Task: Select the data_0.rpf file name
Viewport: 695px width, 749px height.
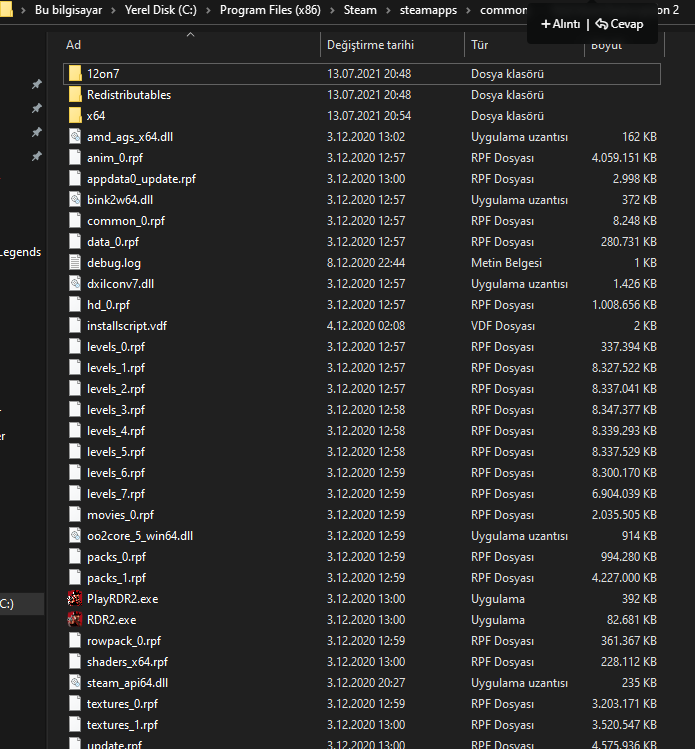Action: (113, 242)
